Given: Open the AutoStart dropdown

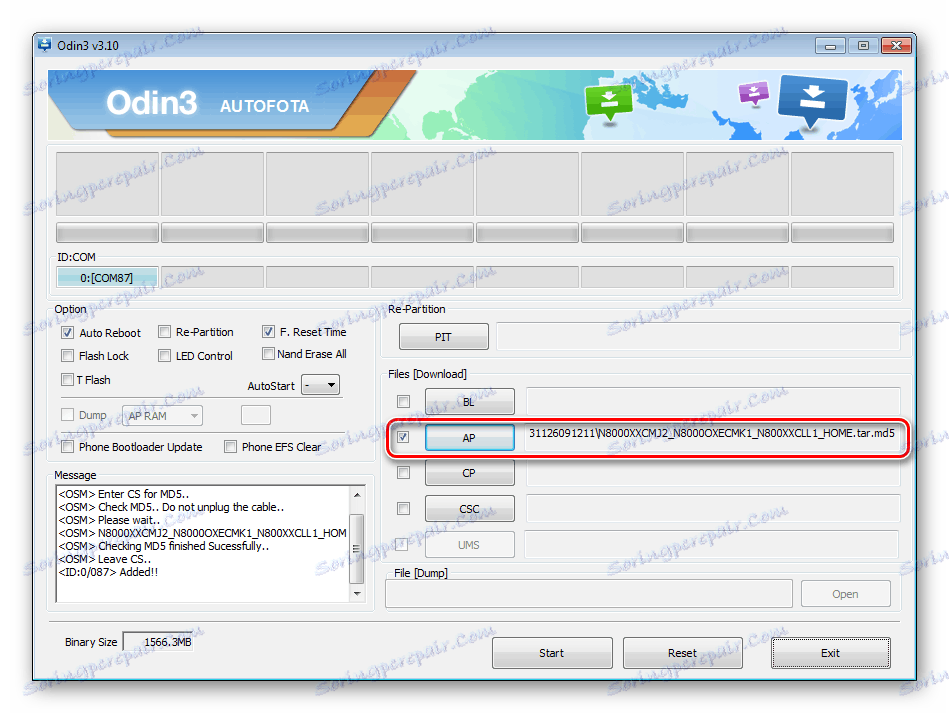Looking at the screenshot, I should click(x=321, y=385).
